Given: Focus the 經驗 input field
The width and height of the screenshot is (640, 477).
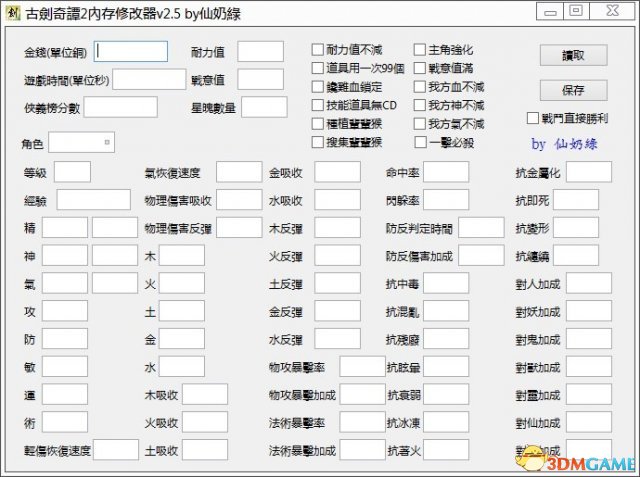Looking at the screenshot, I should coord(93,200).
